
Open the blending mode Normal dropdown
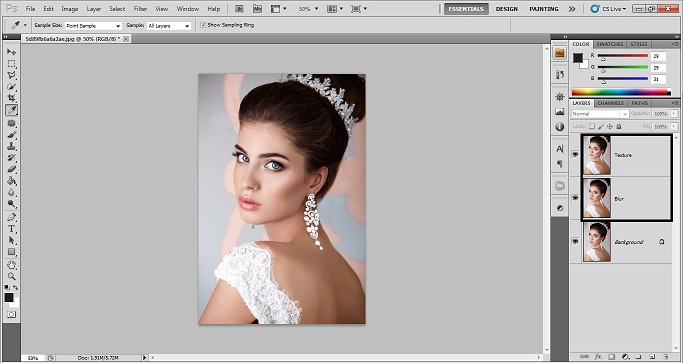(x=600, y=114)
